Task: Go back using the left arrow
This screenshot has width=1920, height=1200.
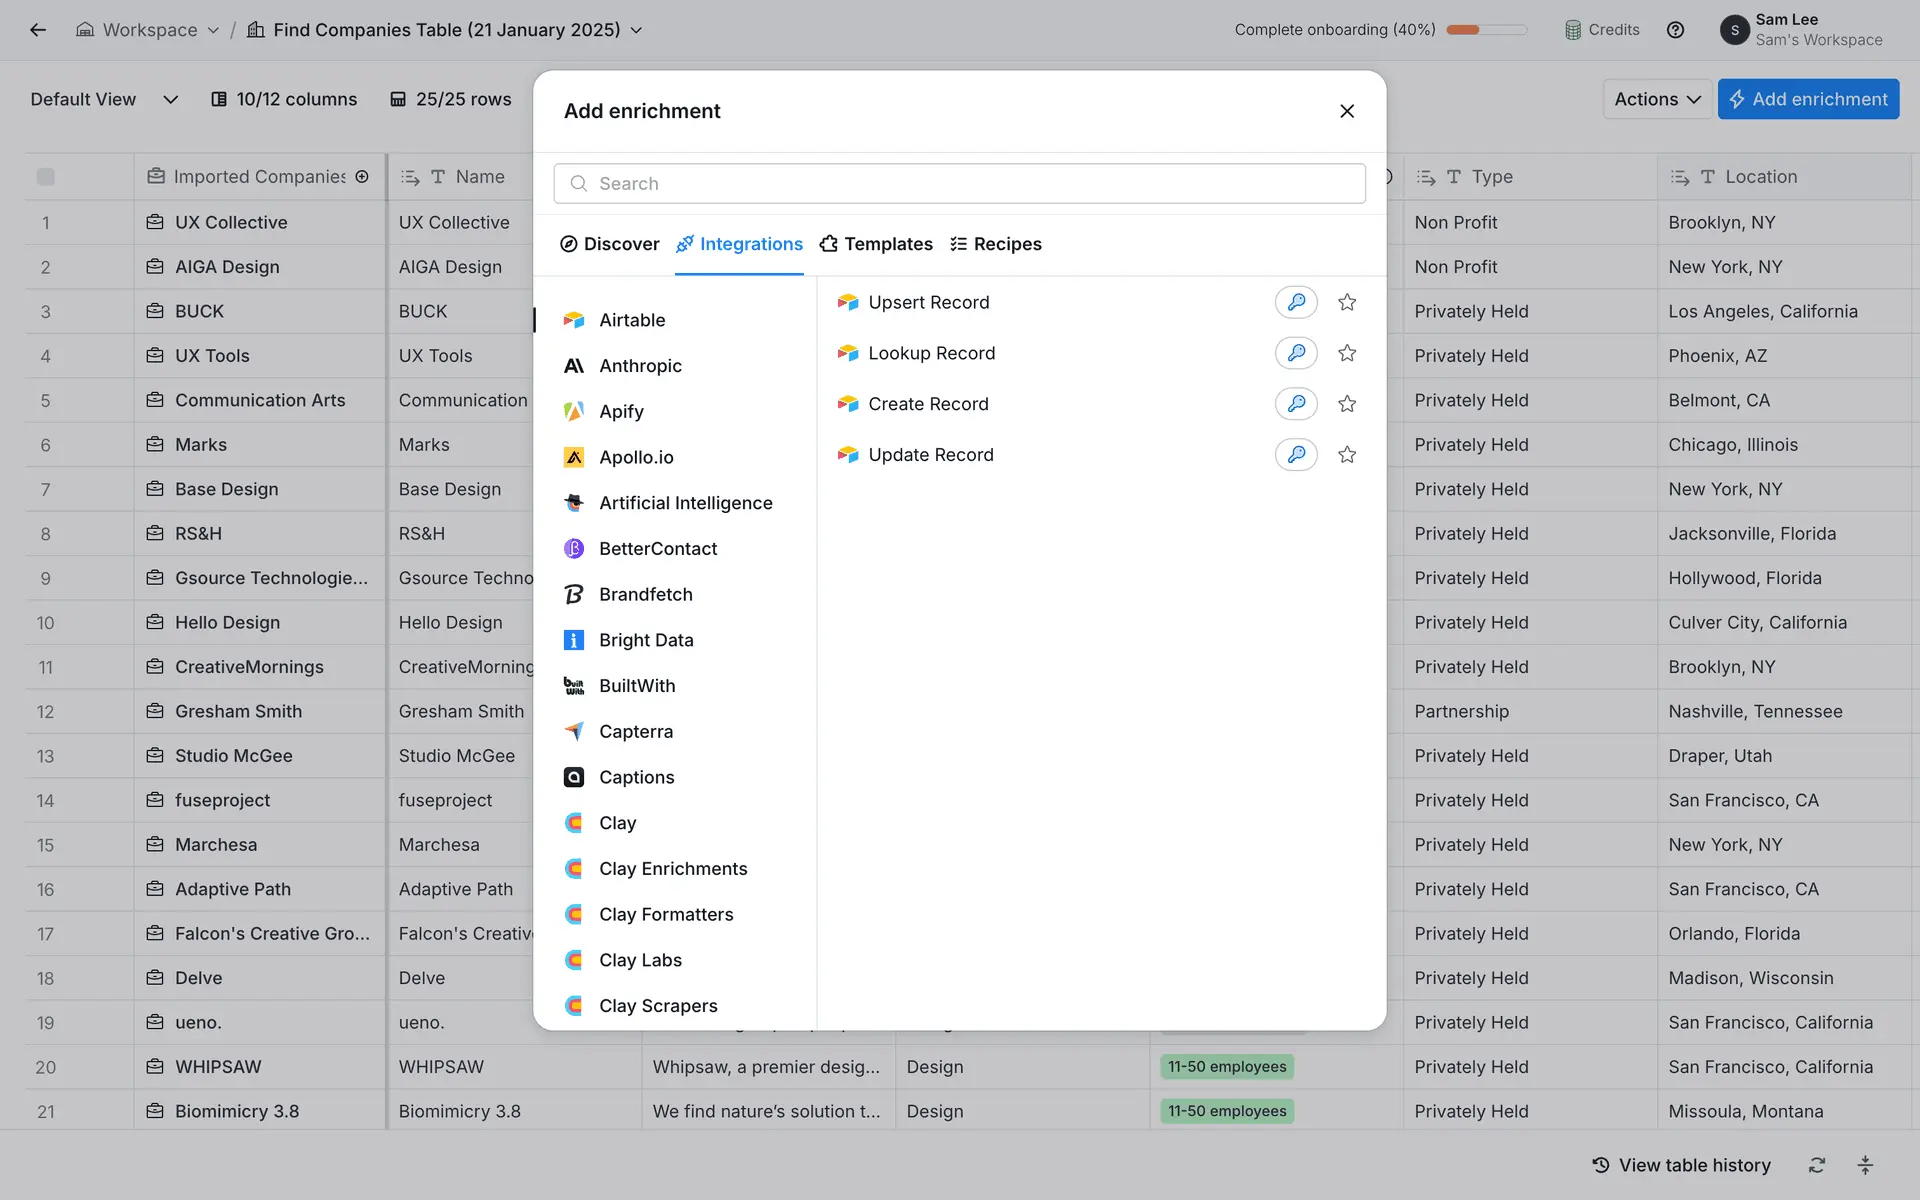Action: [38, 30]
